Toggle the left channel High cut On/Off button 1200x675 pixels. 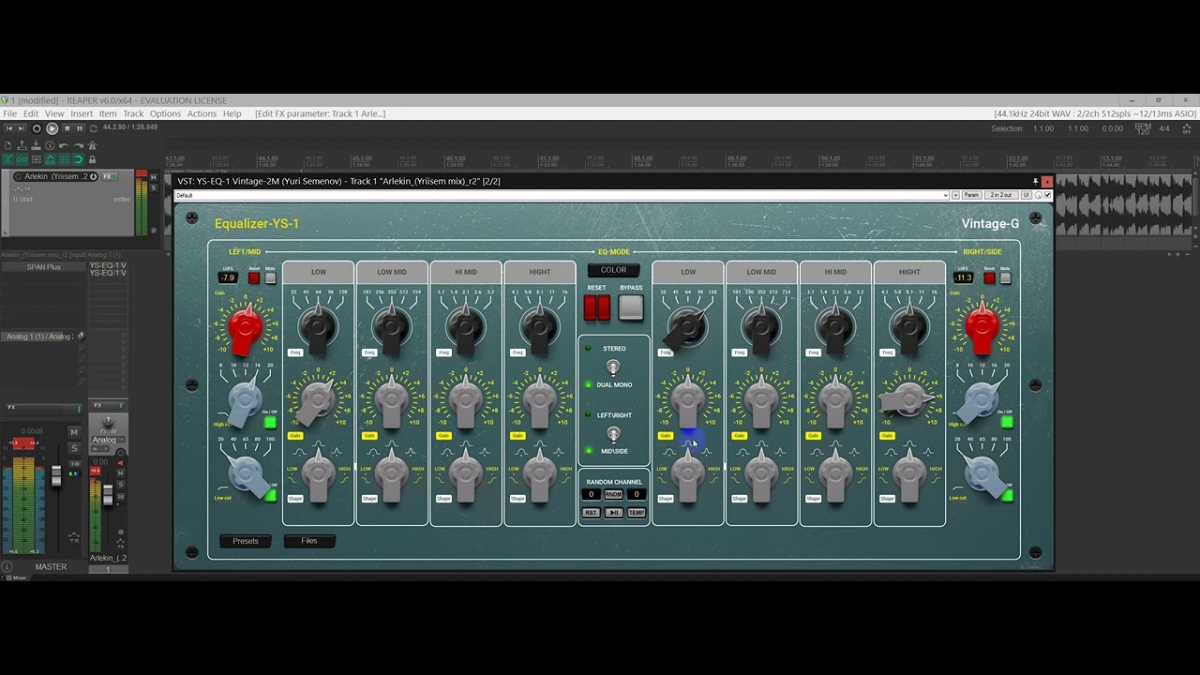pos(270,422)
